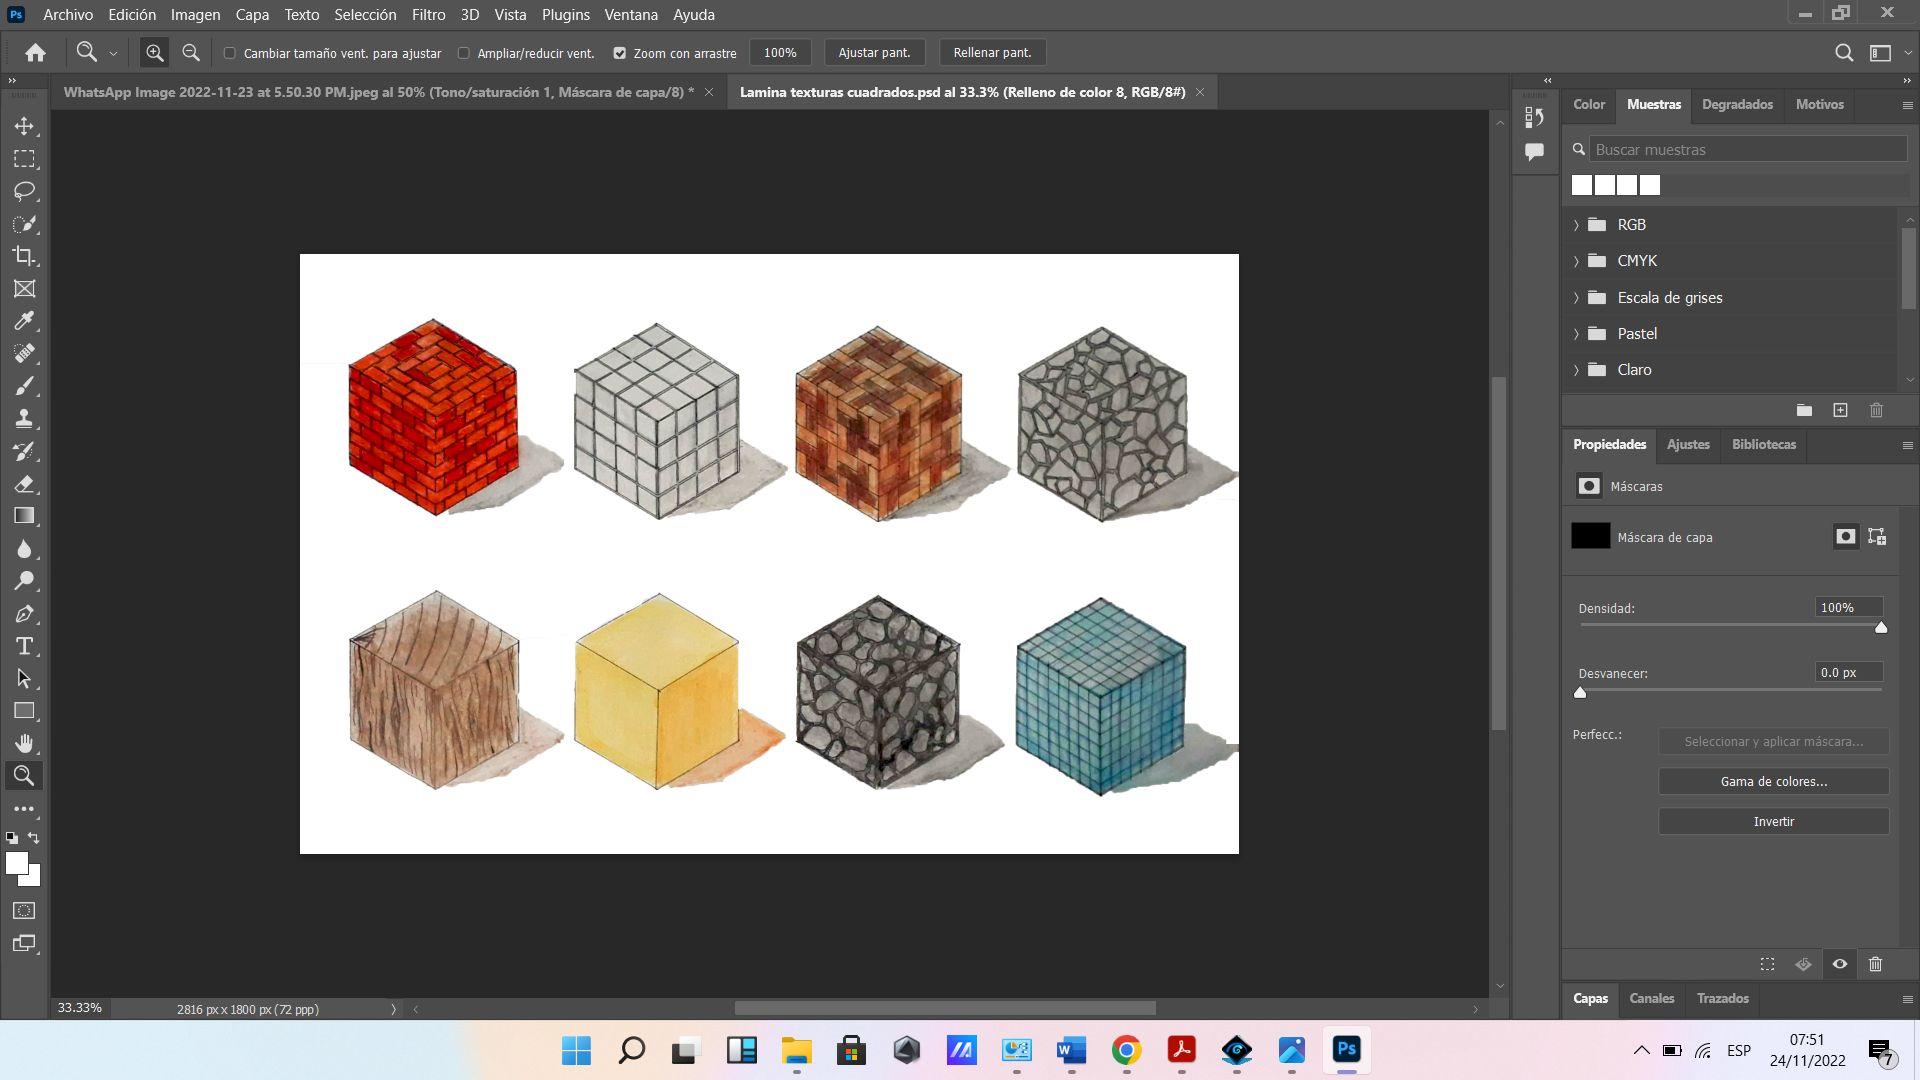Select the Lasso tool
This screenshot has width=1920, height=1080.
tap(24, 191)
